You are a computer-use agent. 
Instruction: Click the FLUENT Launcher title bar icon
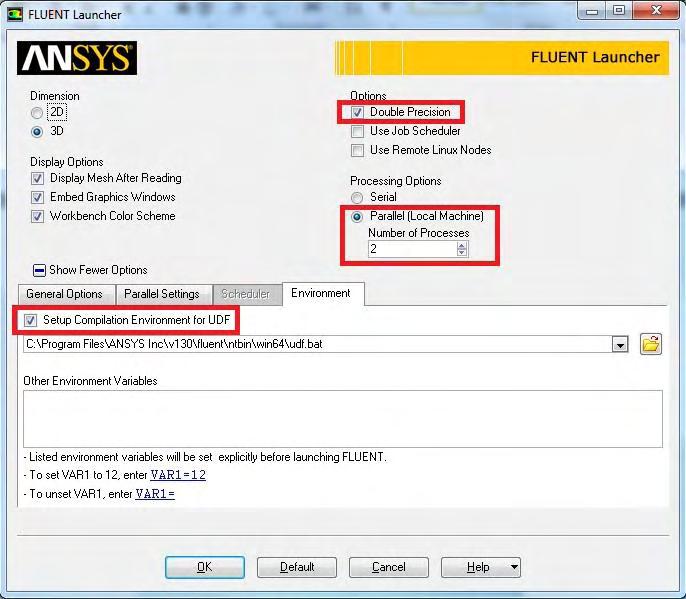14,14
